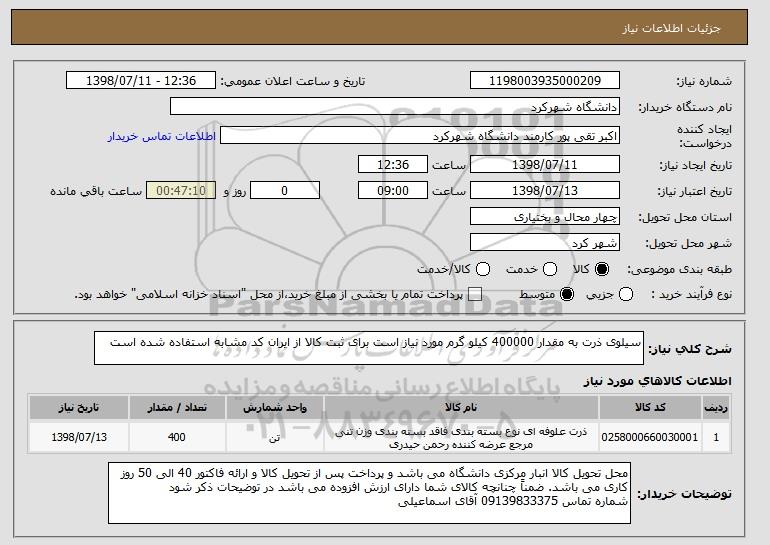Click the validity date field 1398/07/13
Viewport: 770px width, 545px height.
click(x=545, y=191)
